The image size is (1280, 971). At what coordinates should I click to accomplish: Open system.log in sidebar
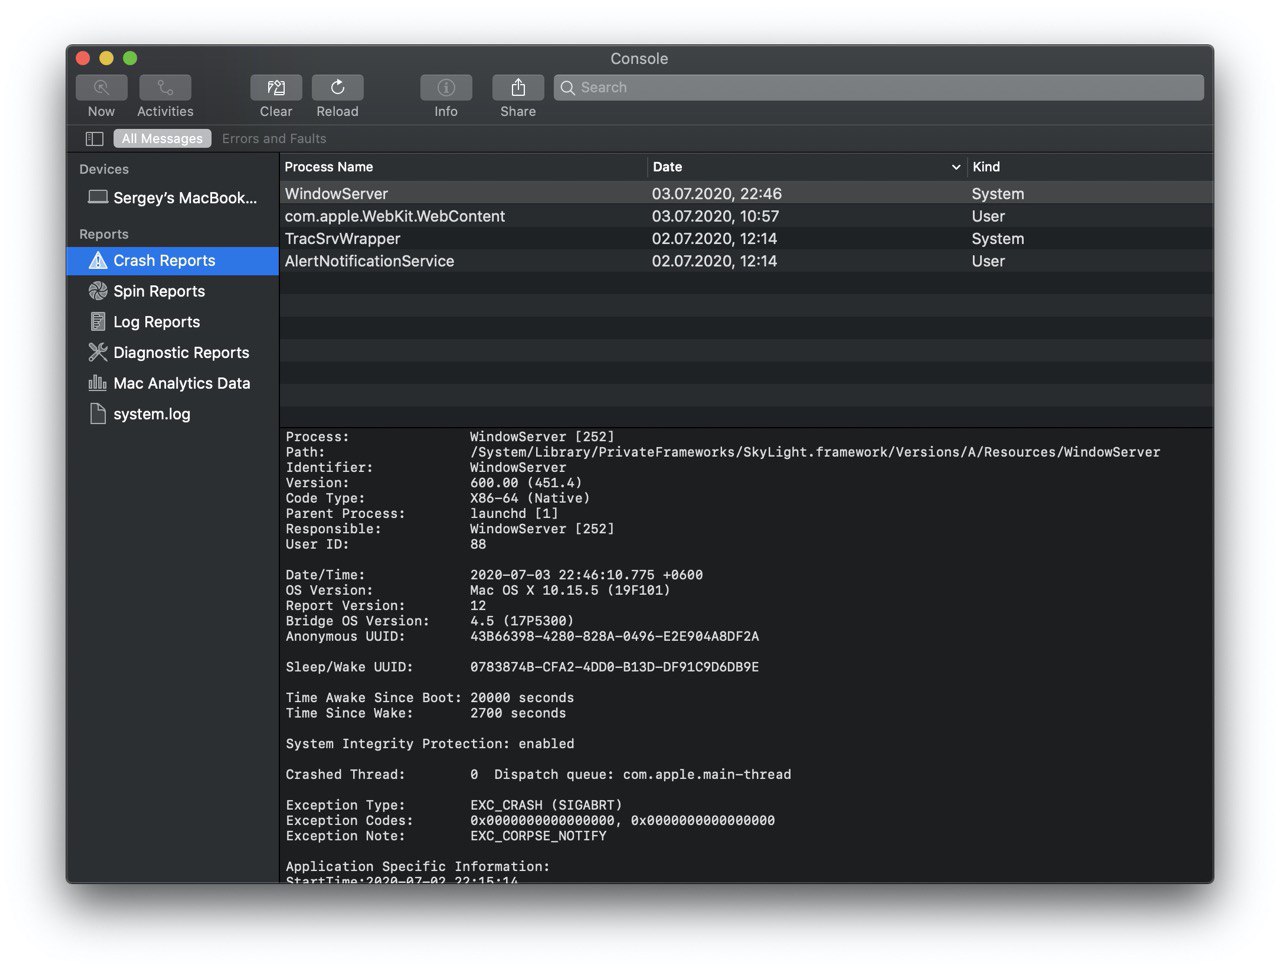172,414
